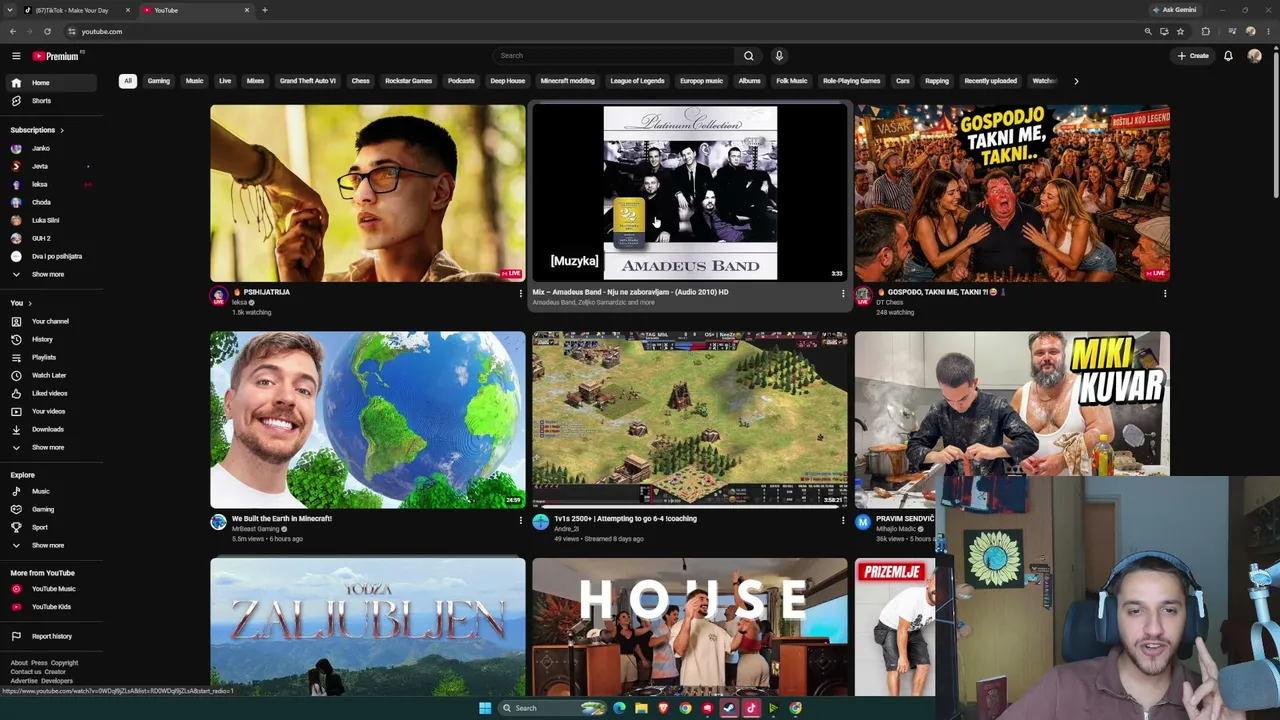This screenshot has width=1280, height=720.
Task: Start voice search with the microphone
Action: (779, 56)
